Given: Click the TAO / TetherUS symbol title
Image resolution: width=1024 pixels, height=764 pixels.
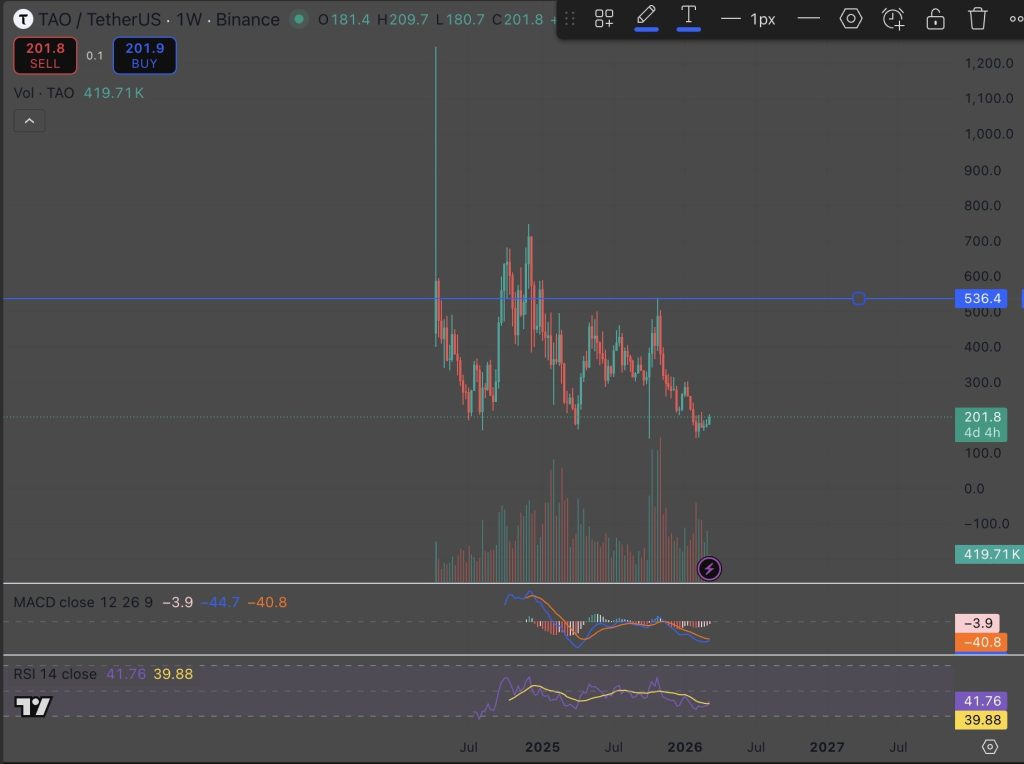Looking at the screenshot, I should 100,19.
